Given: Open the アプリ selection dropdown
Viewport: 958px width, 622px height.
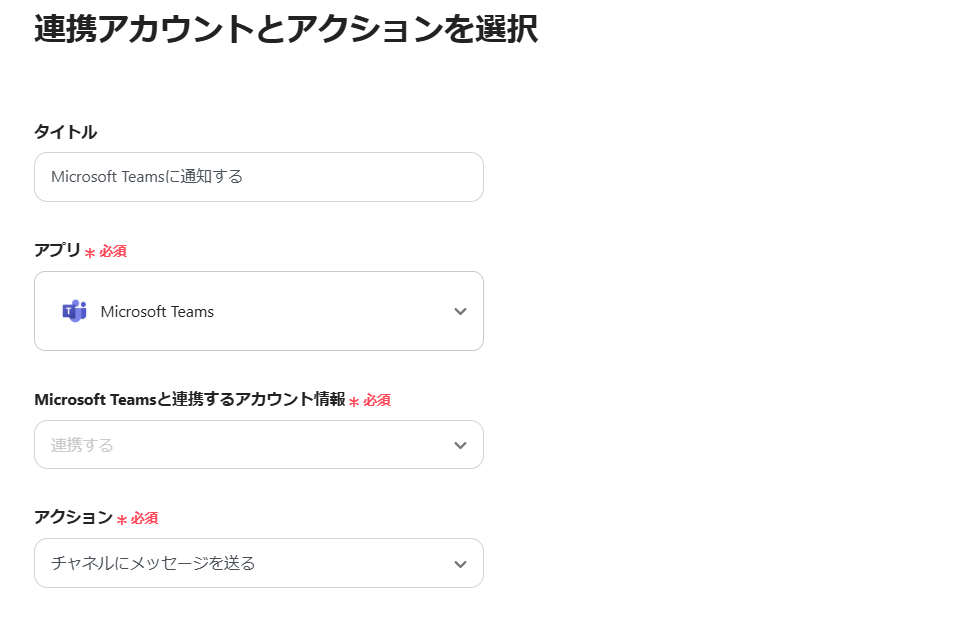Looking at the screenshot, I should pyautogui.click(x=258, y=311).
